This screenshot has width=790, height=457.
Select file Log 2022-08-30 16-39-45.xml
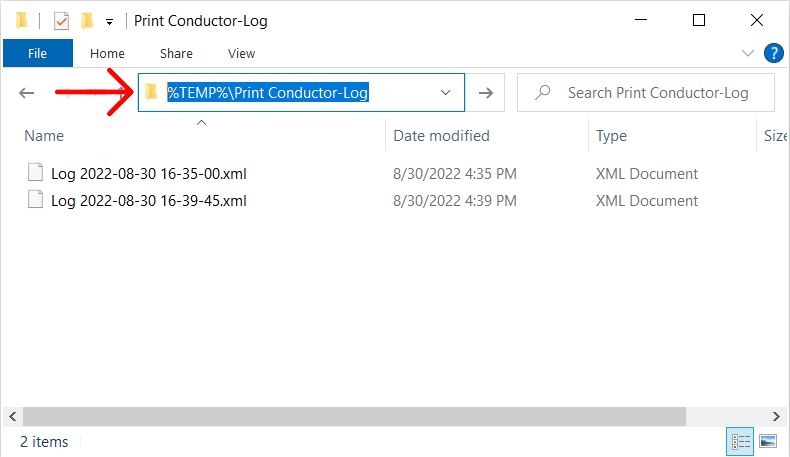(149, 201)
